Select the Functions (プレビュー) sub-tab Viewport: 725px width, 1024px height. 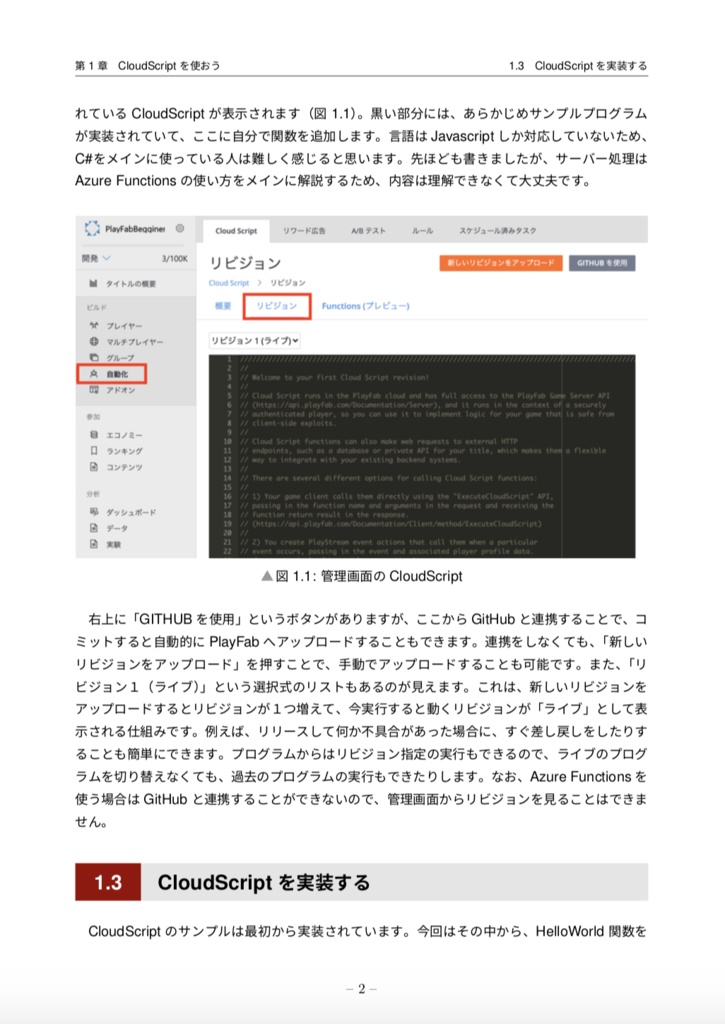366,306
